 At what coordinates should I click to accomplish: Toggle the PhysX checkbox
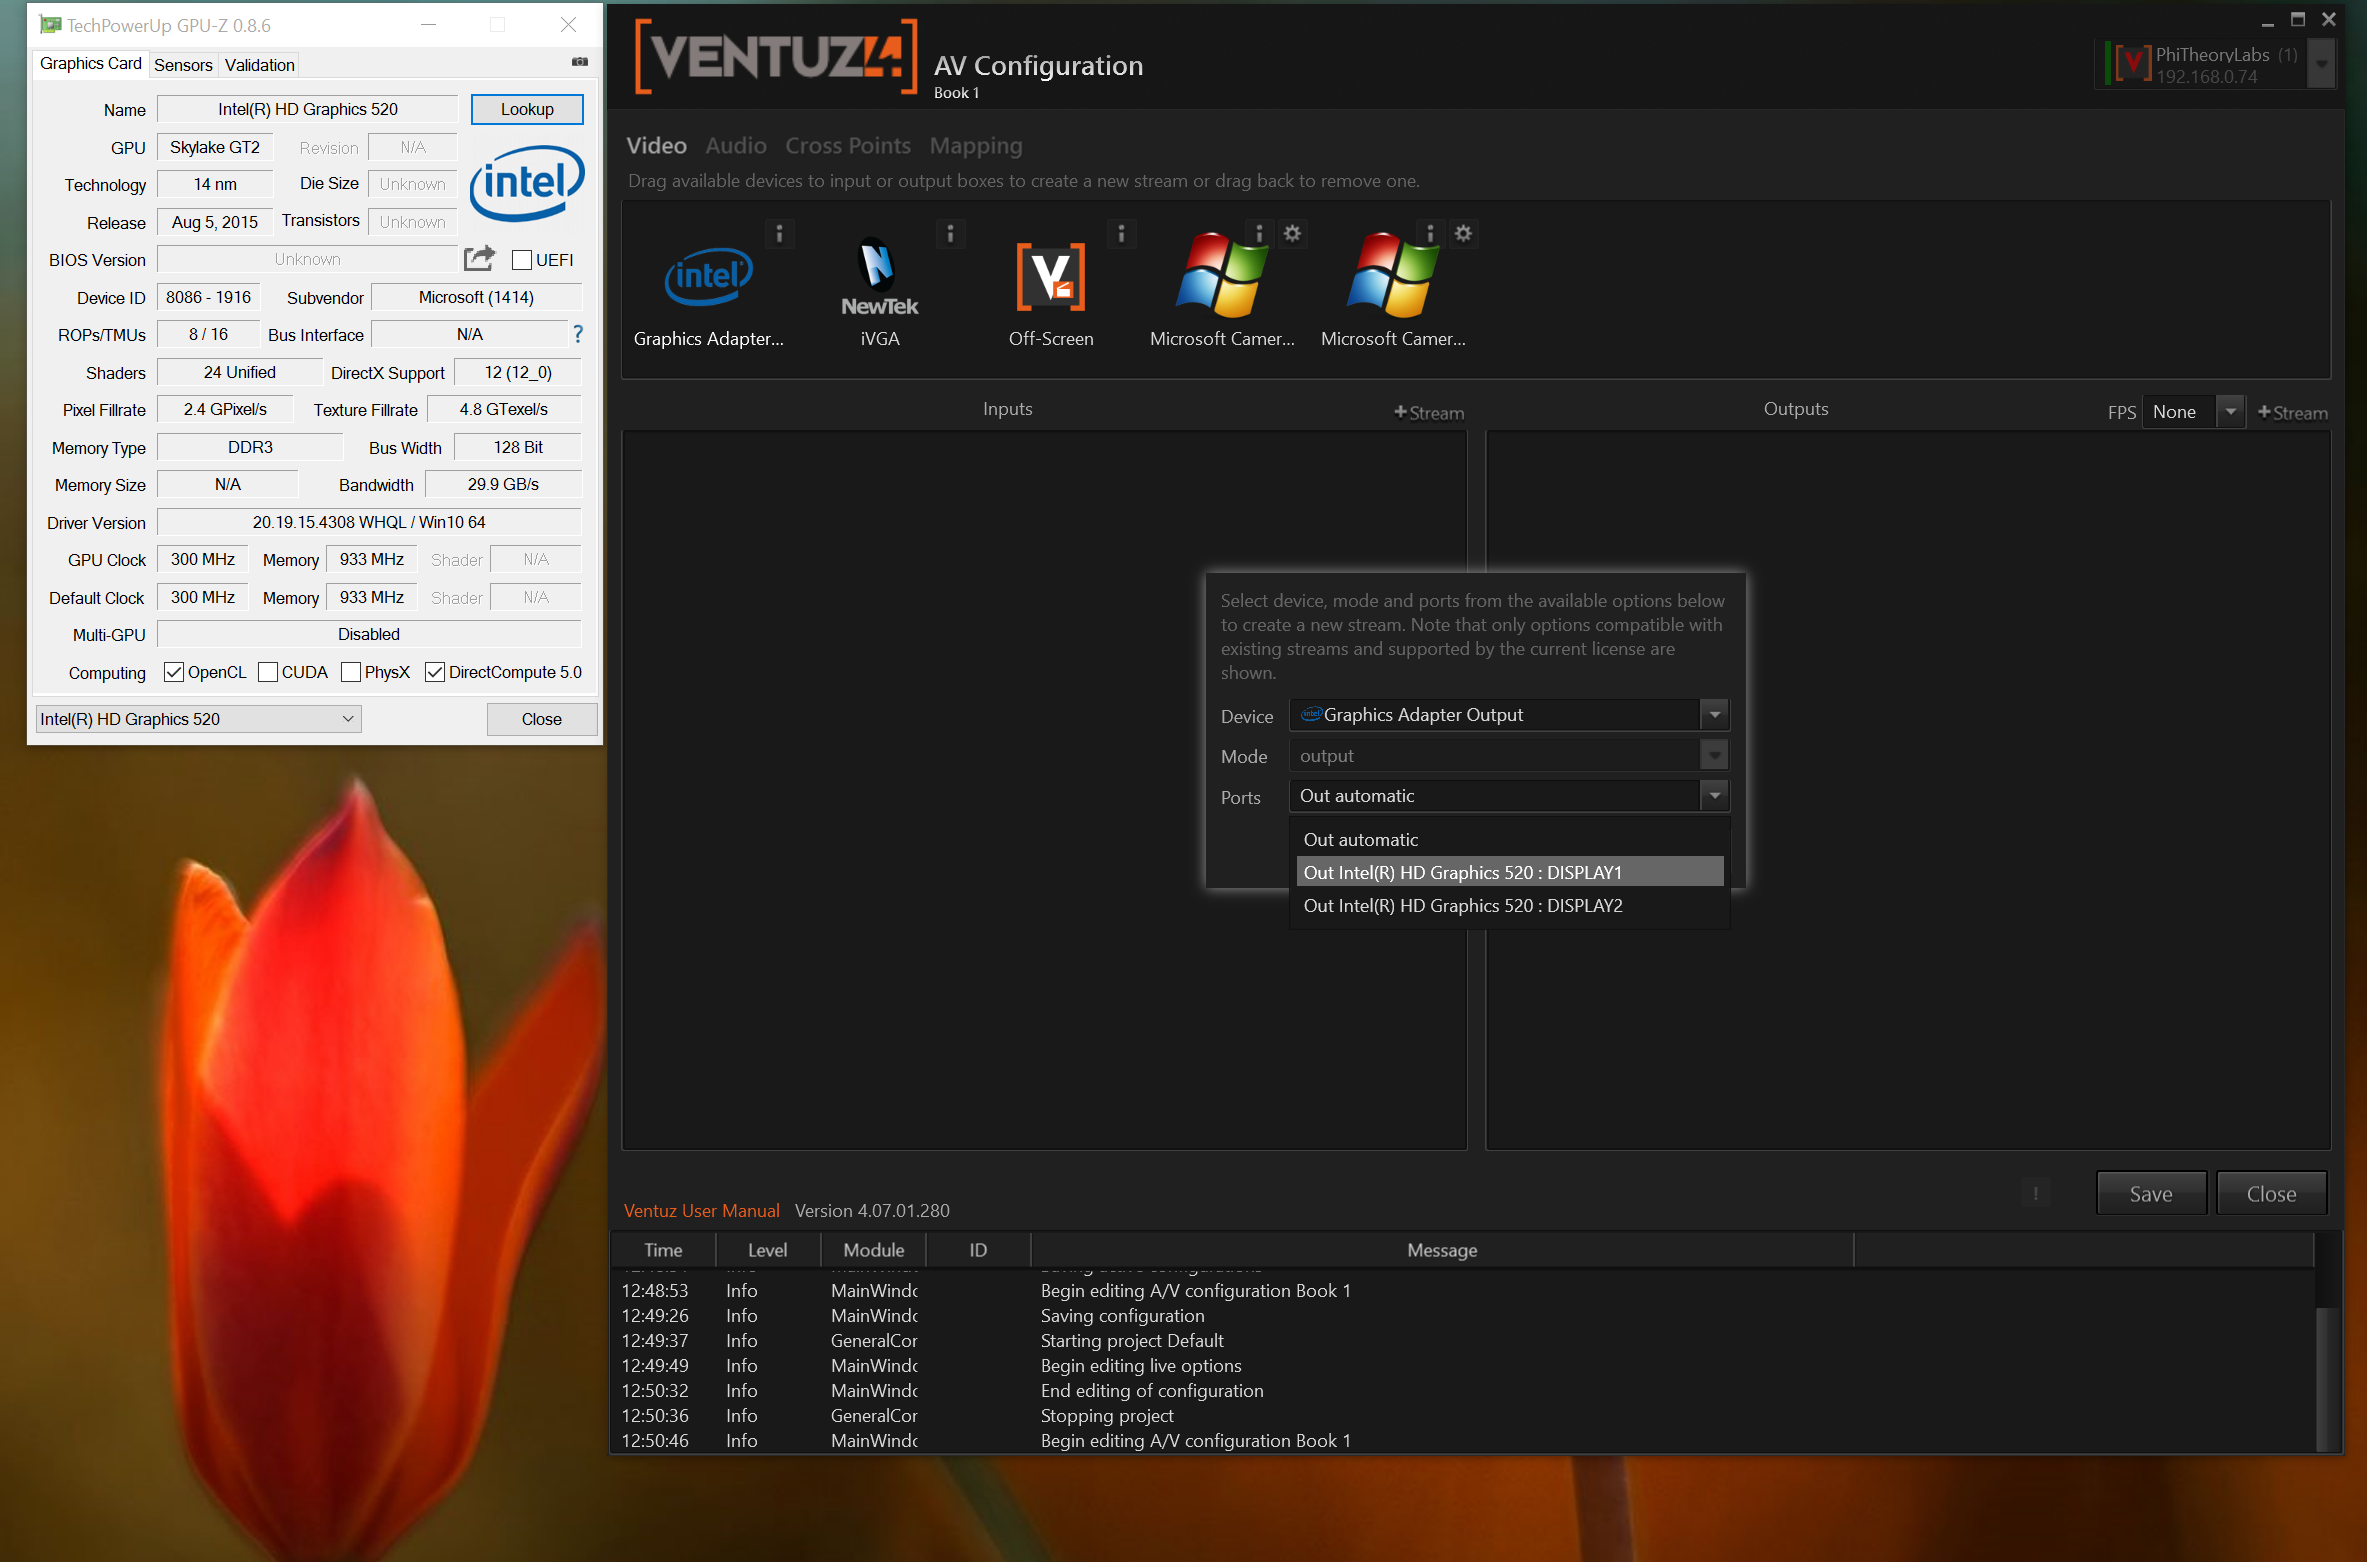(x=351, y=672)
